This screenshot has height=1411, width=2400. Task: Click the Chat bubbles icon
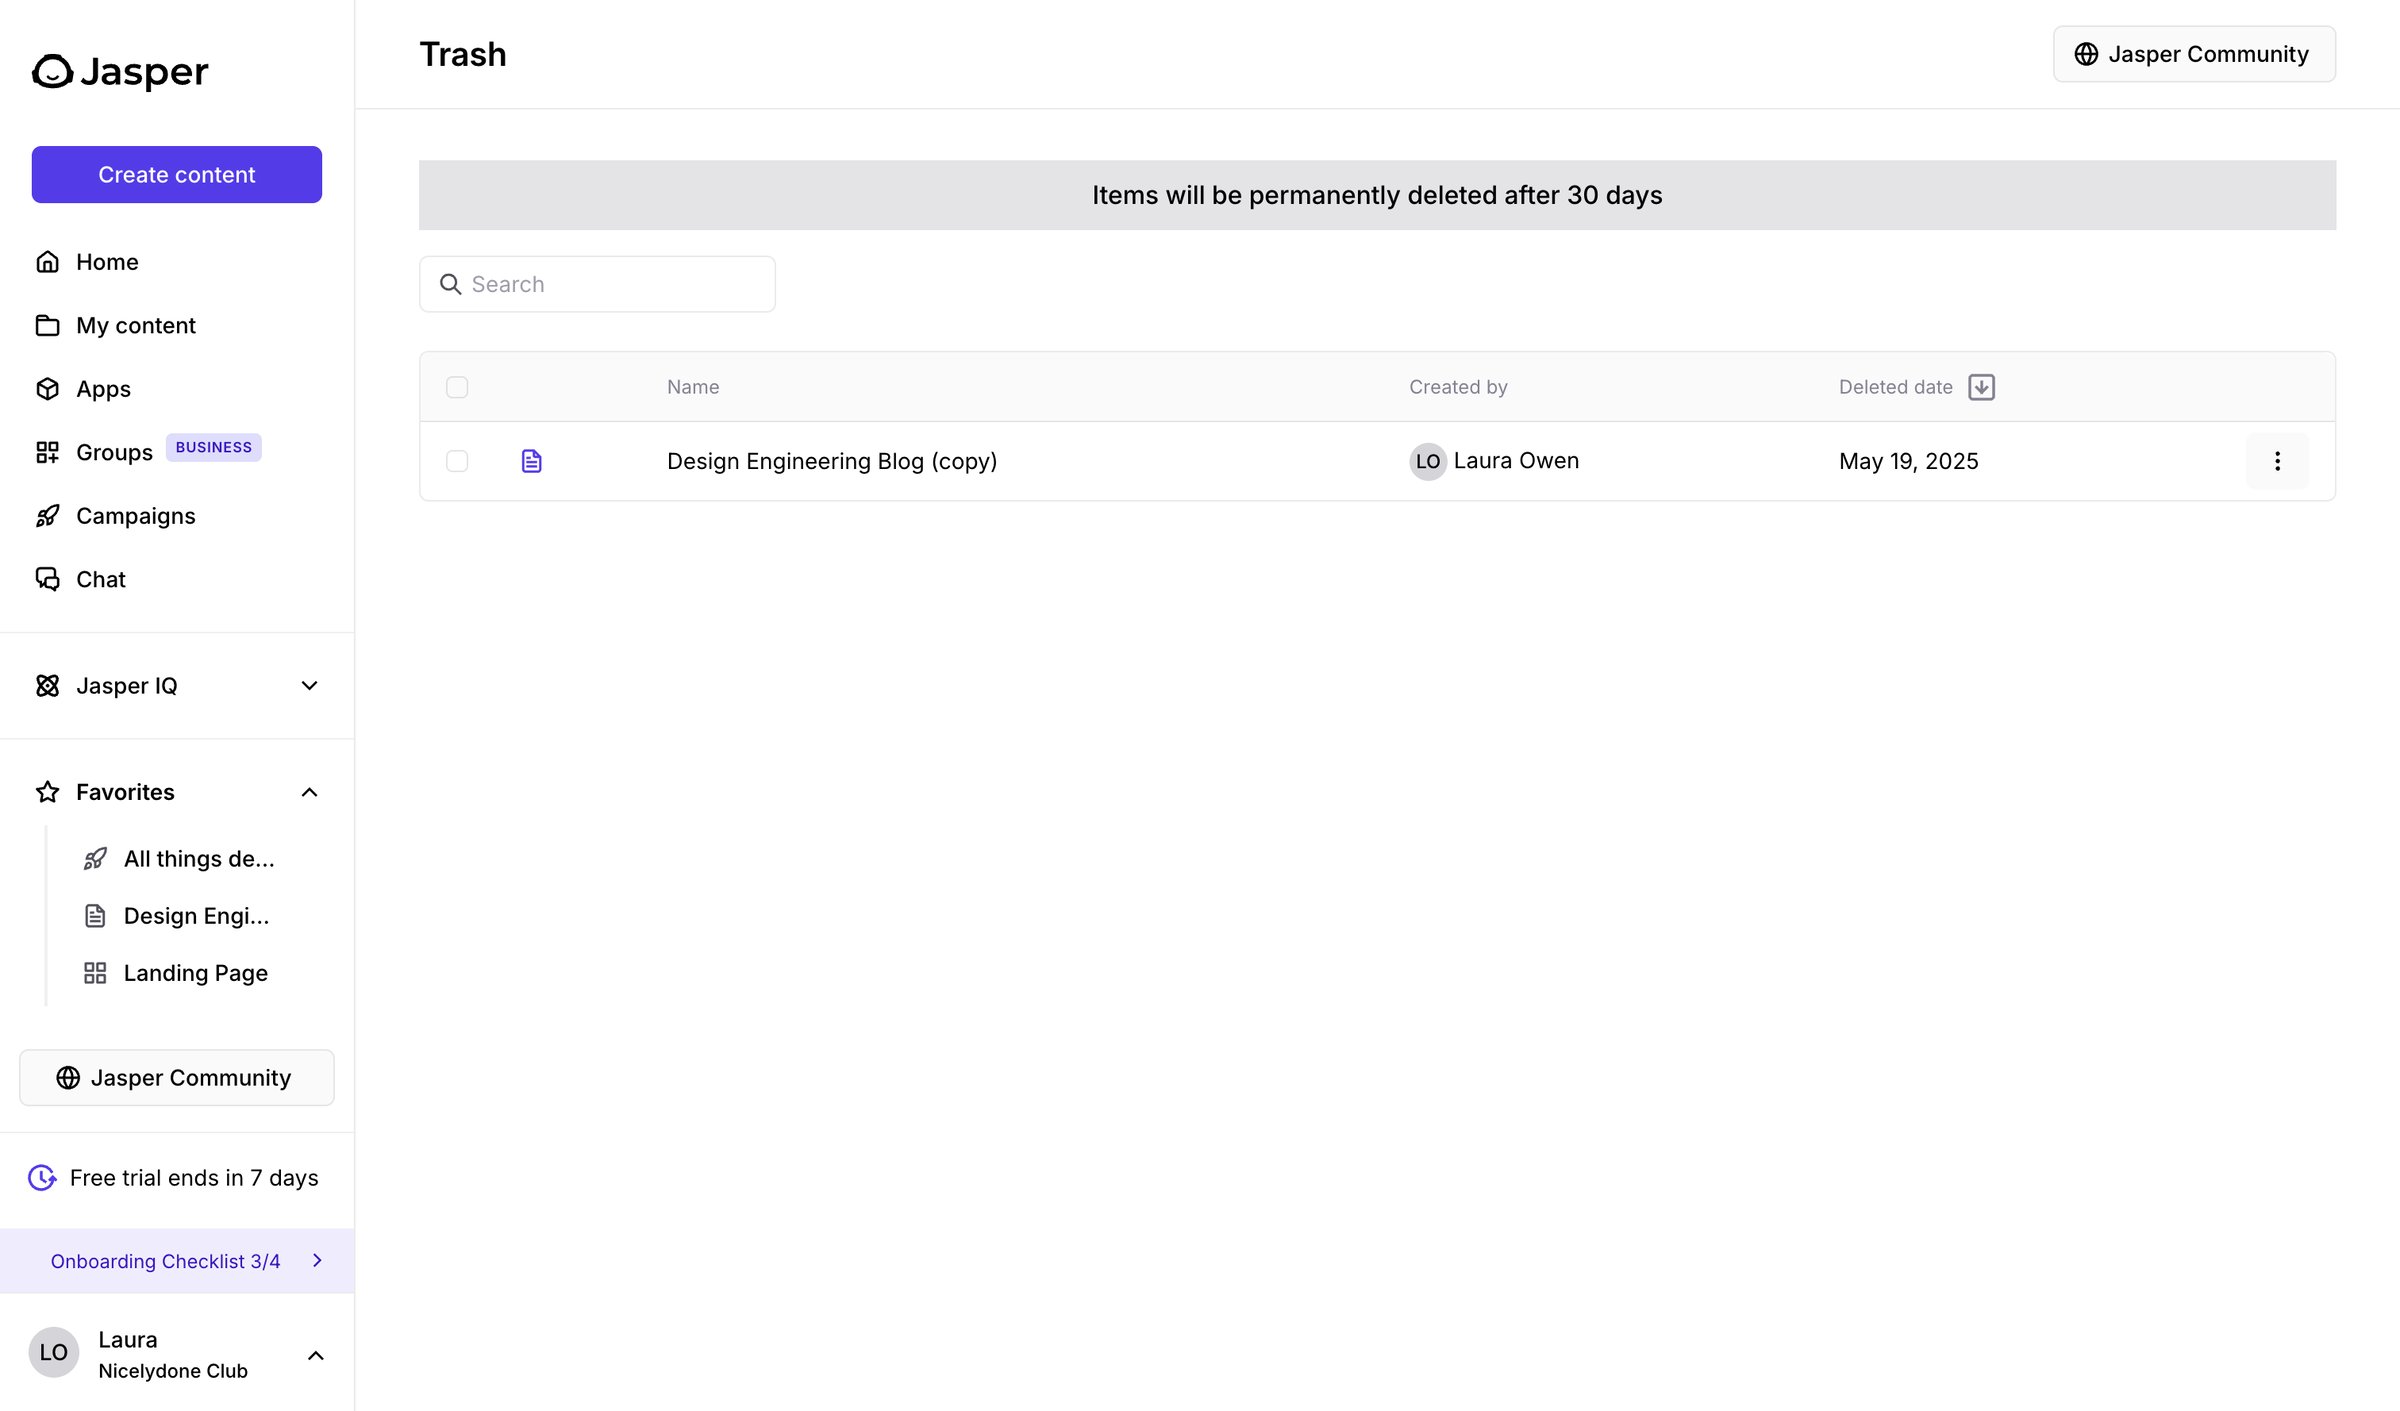(47, 579)
